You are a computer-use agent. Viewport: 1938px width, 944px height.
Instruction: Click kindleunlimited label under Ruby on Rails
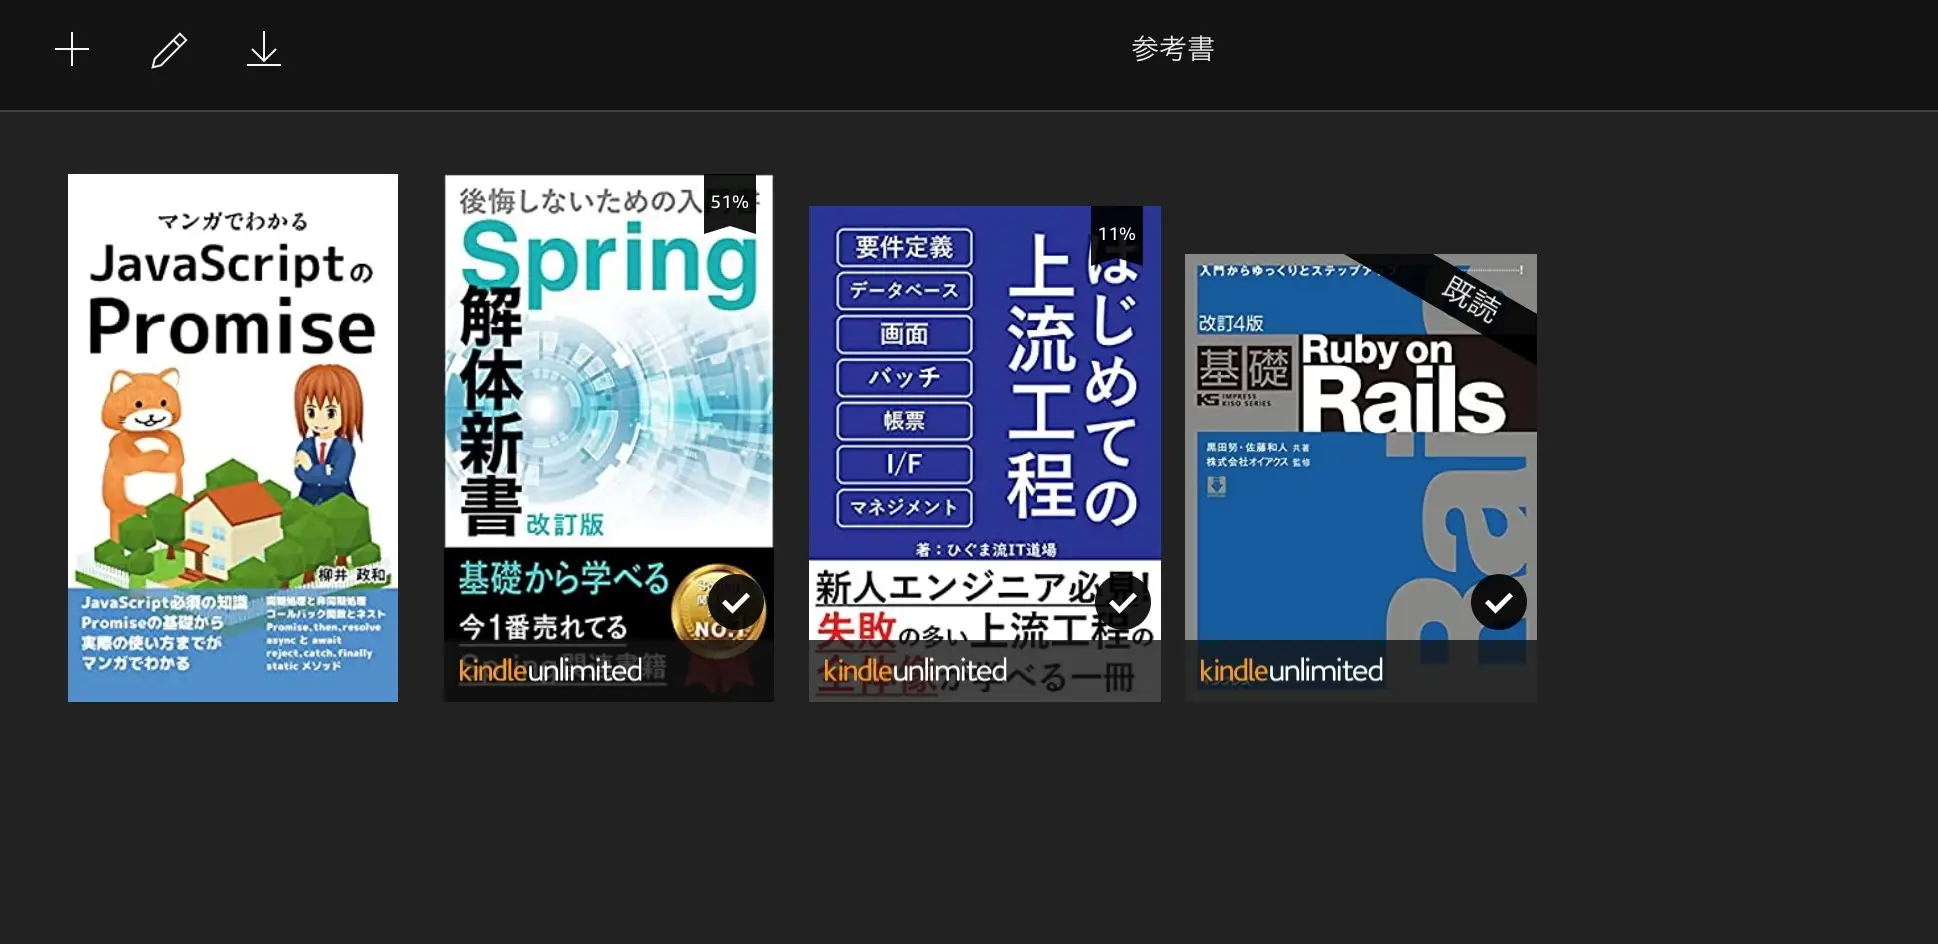(x=1291, y=670)
